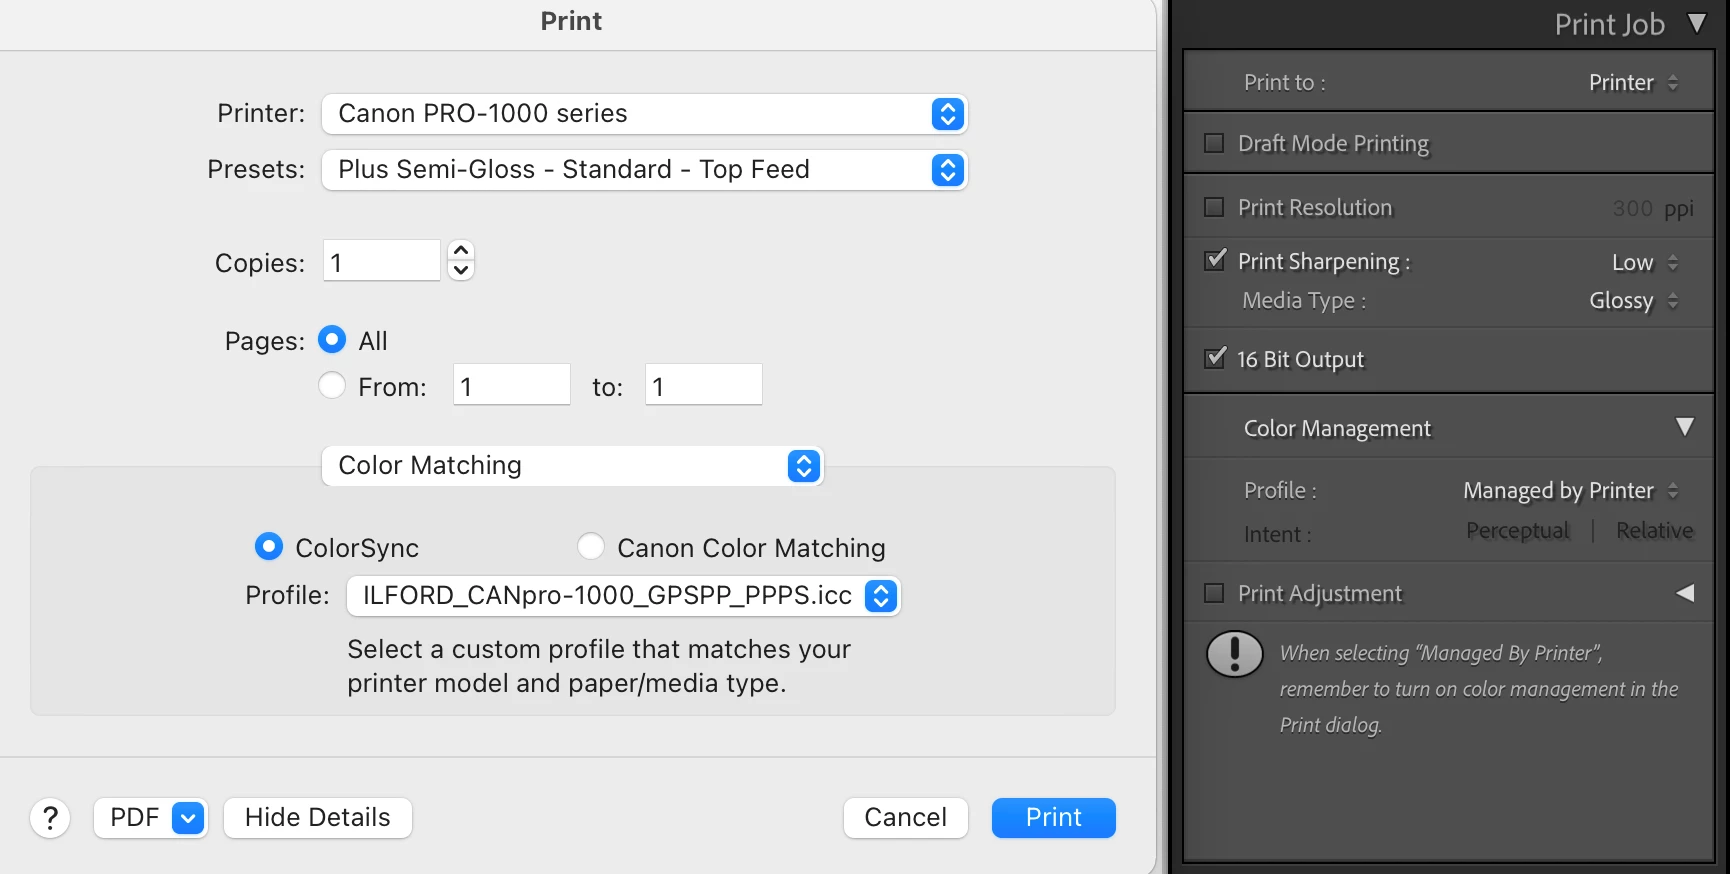
Task: Collapse the Print Job panel triangle
Action: (x=1697, y=23)
